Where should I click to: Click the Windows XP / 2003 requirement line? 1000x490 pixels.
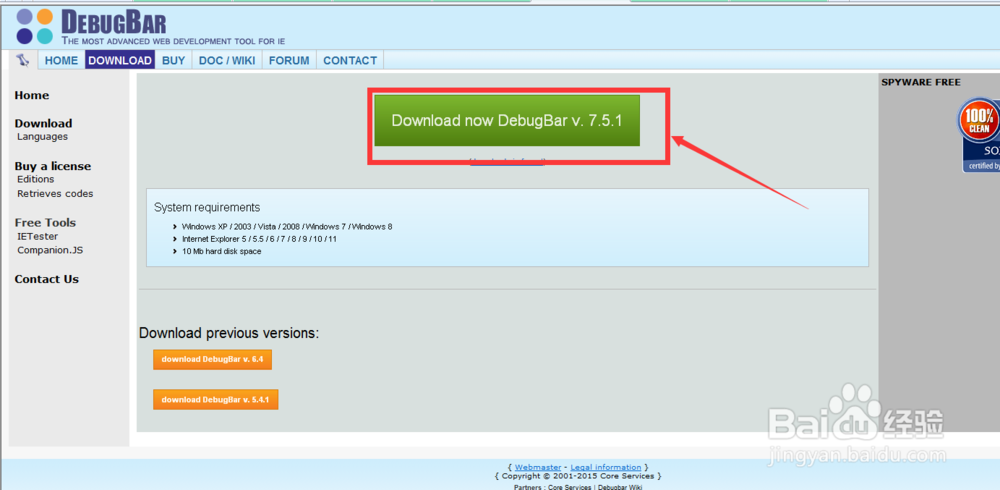point(287,226)
